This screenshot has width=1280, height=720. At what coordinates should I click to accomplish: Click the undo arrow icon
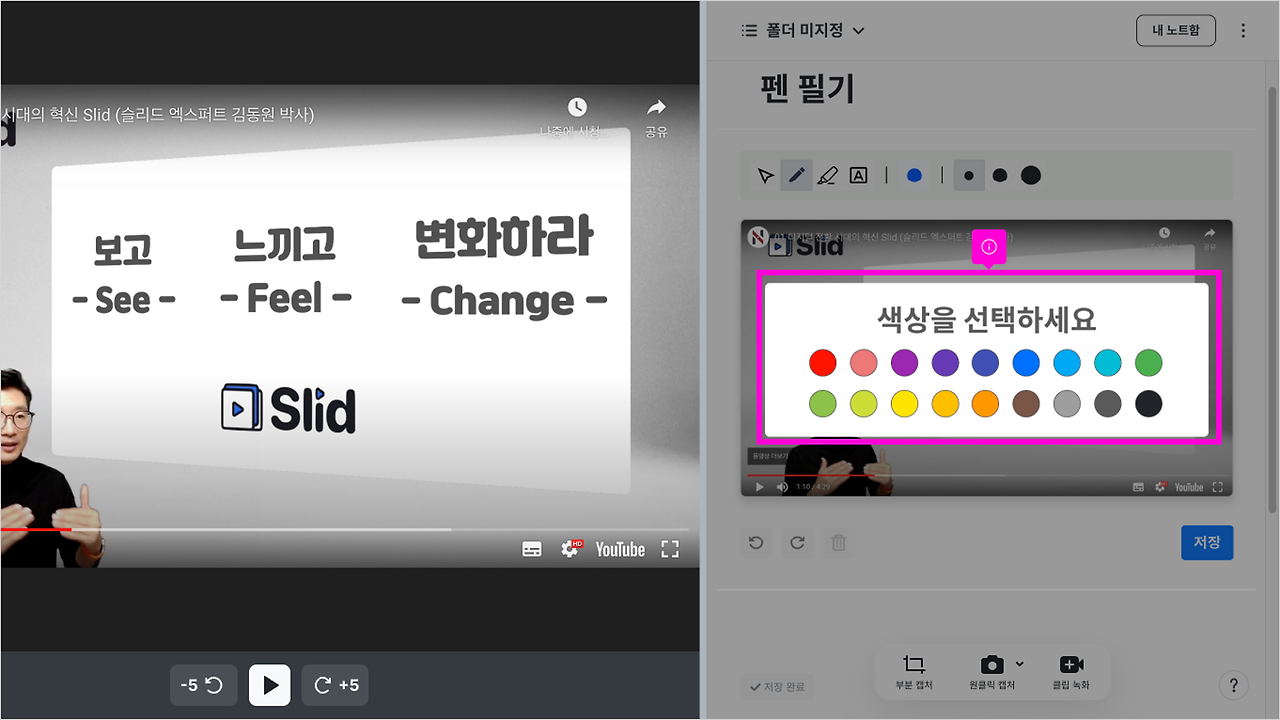(757, 542)
